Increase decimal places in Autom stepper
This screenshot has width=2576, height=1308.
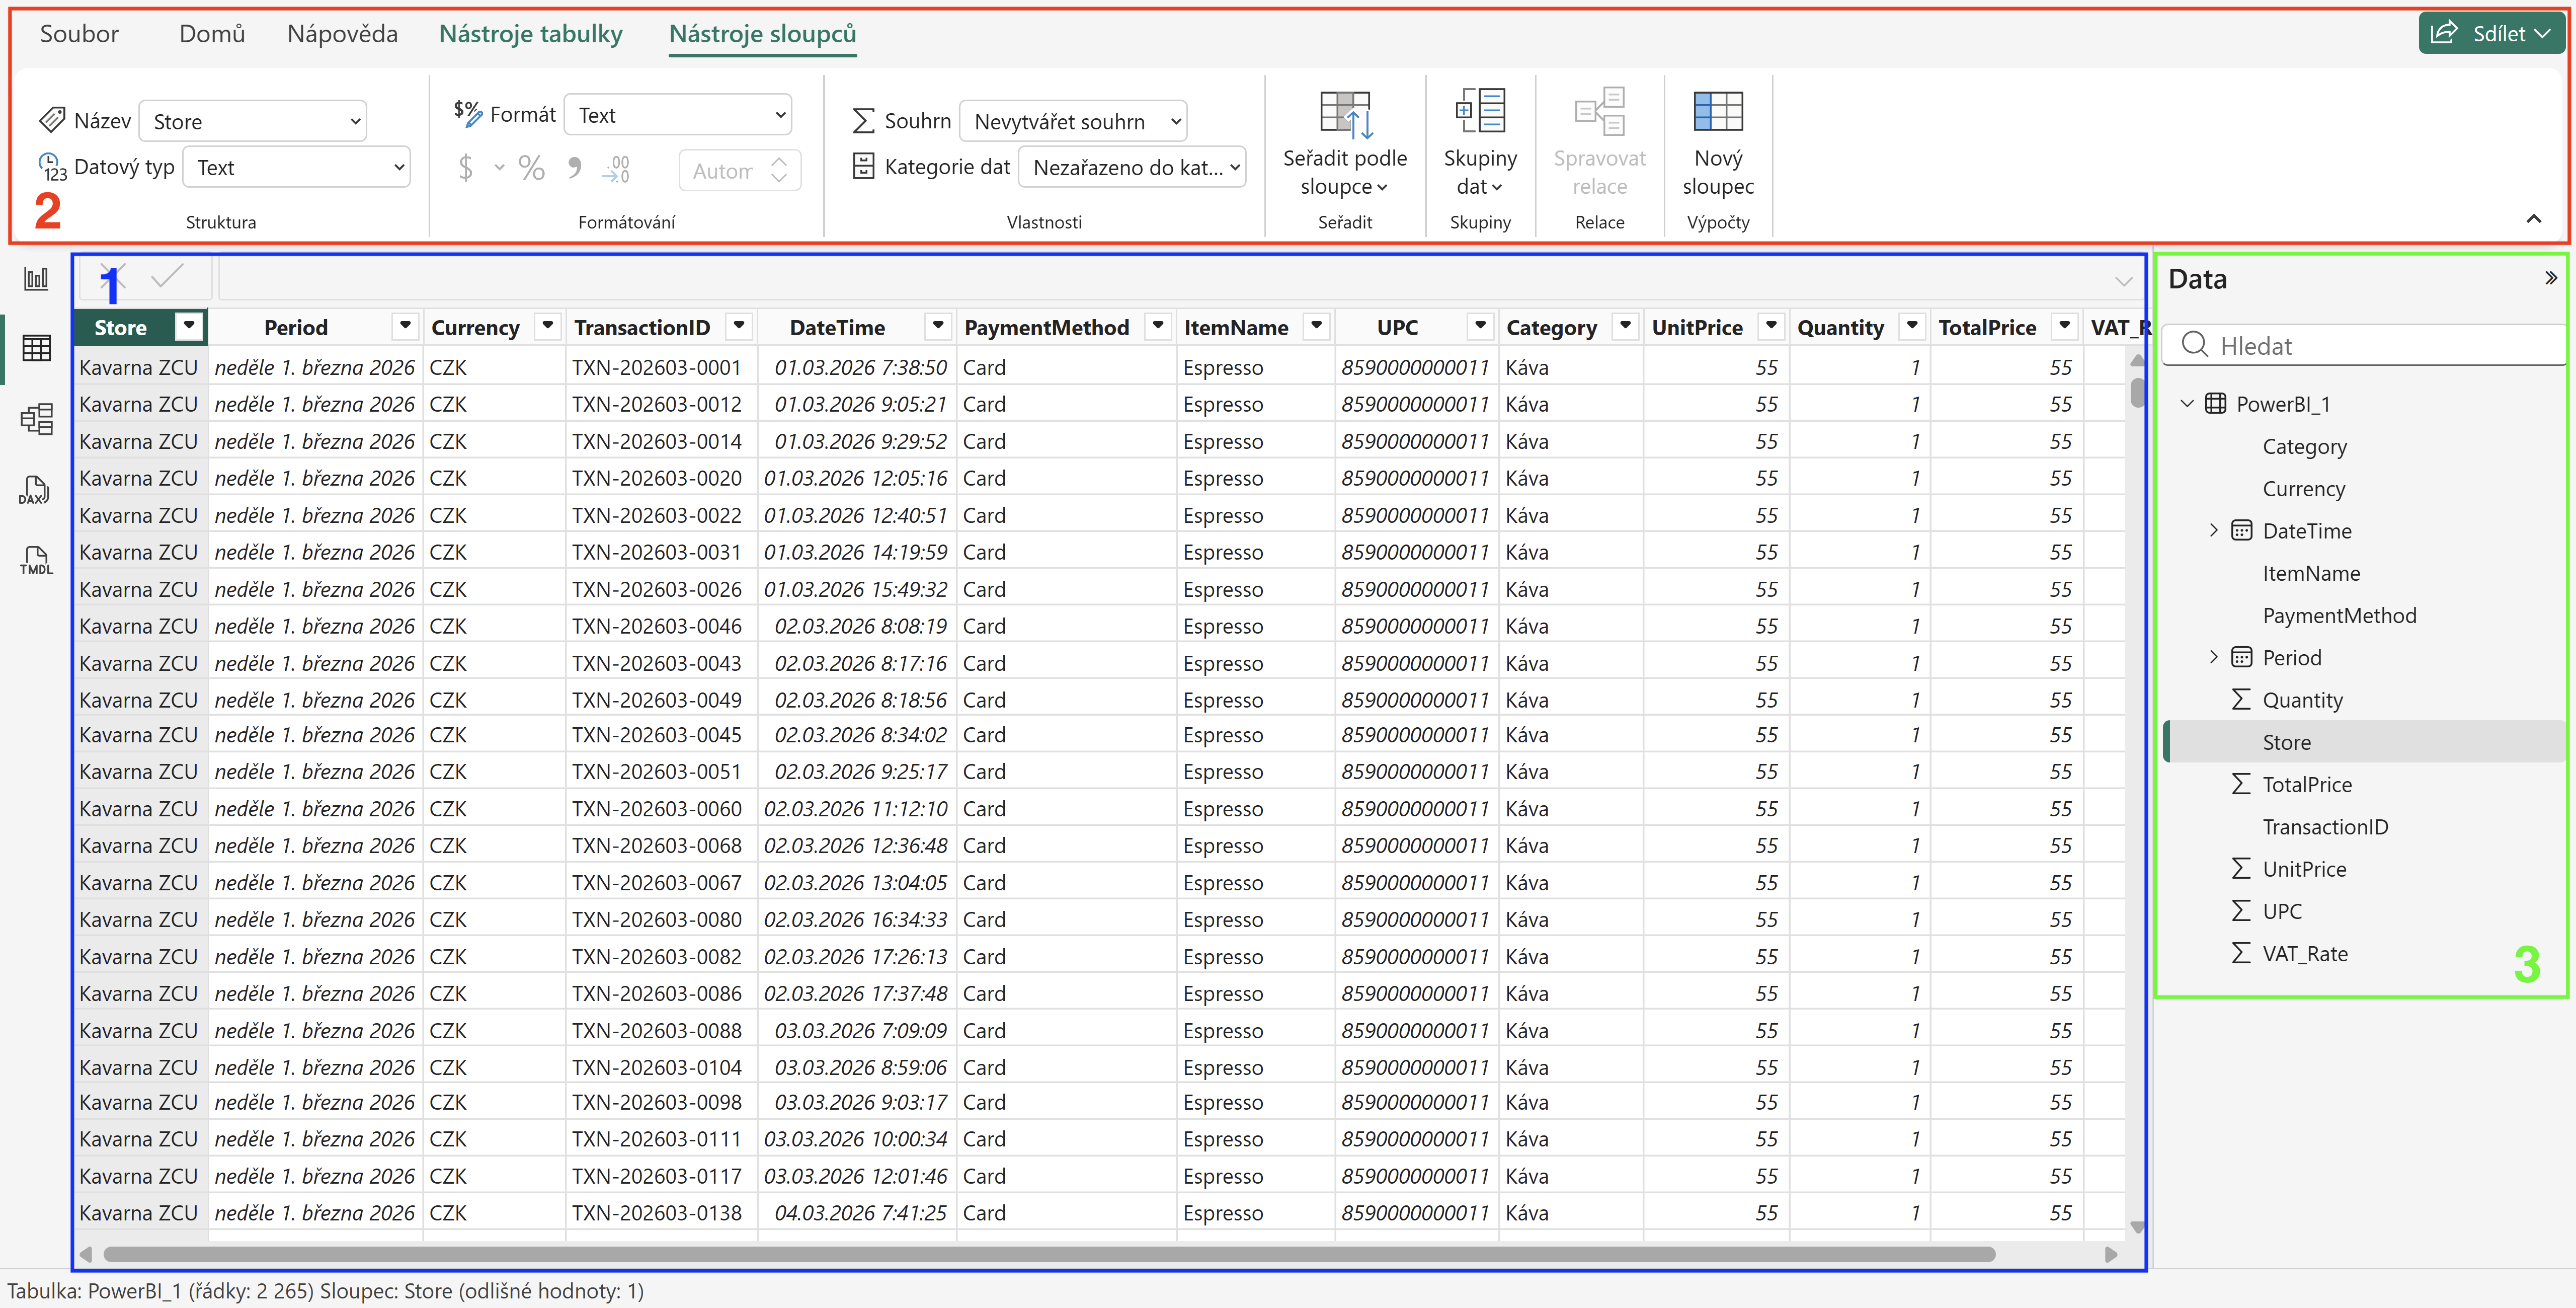(780, 160)
